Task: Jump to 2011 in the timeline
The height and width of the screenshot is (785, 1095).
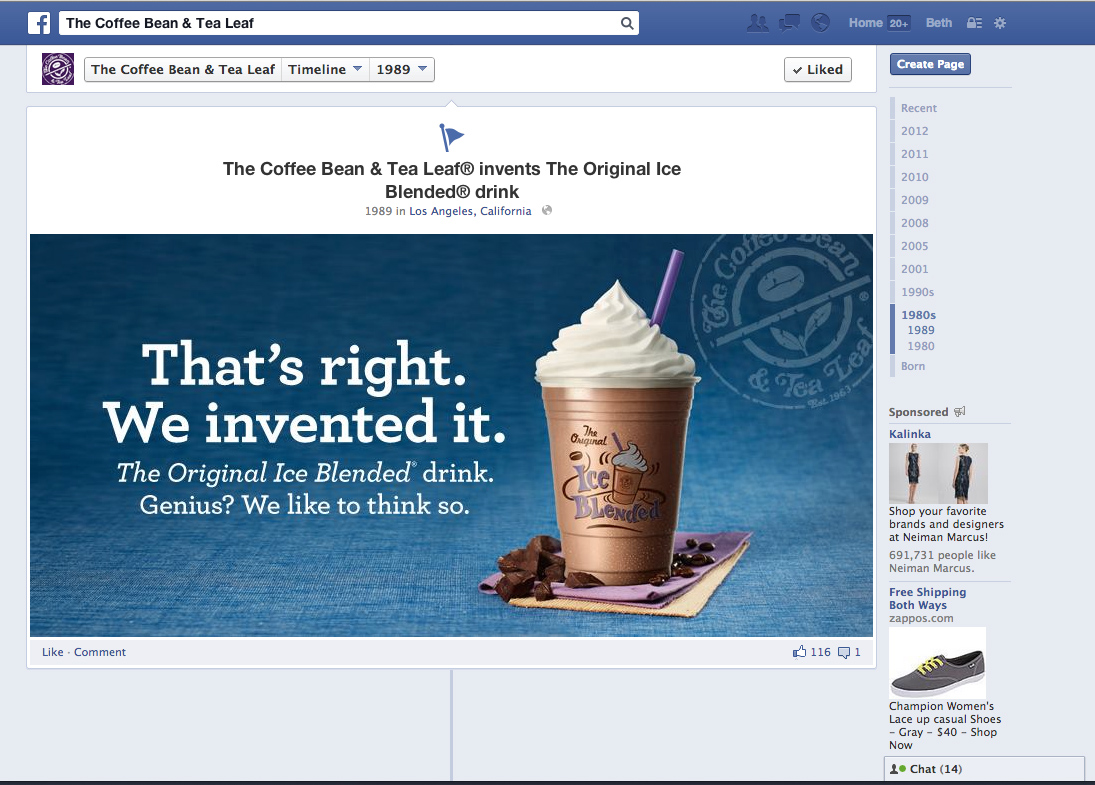Action: [914, 154]
